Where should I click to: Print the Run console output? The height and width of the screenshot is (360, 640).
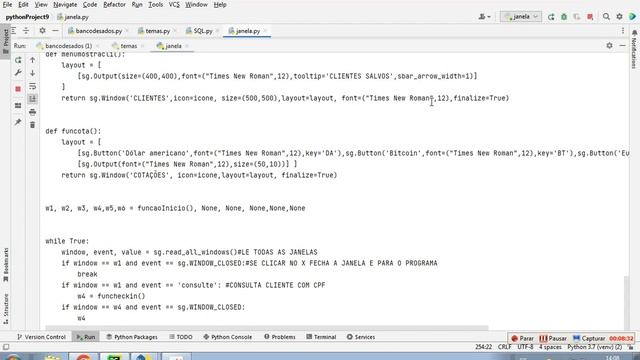click(33, 112)
